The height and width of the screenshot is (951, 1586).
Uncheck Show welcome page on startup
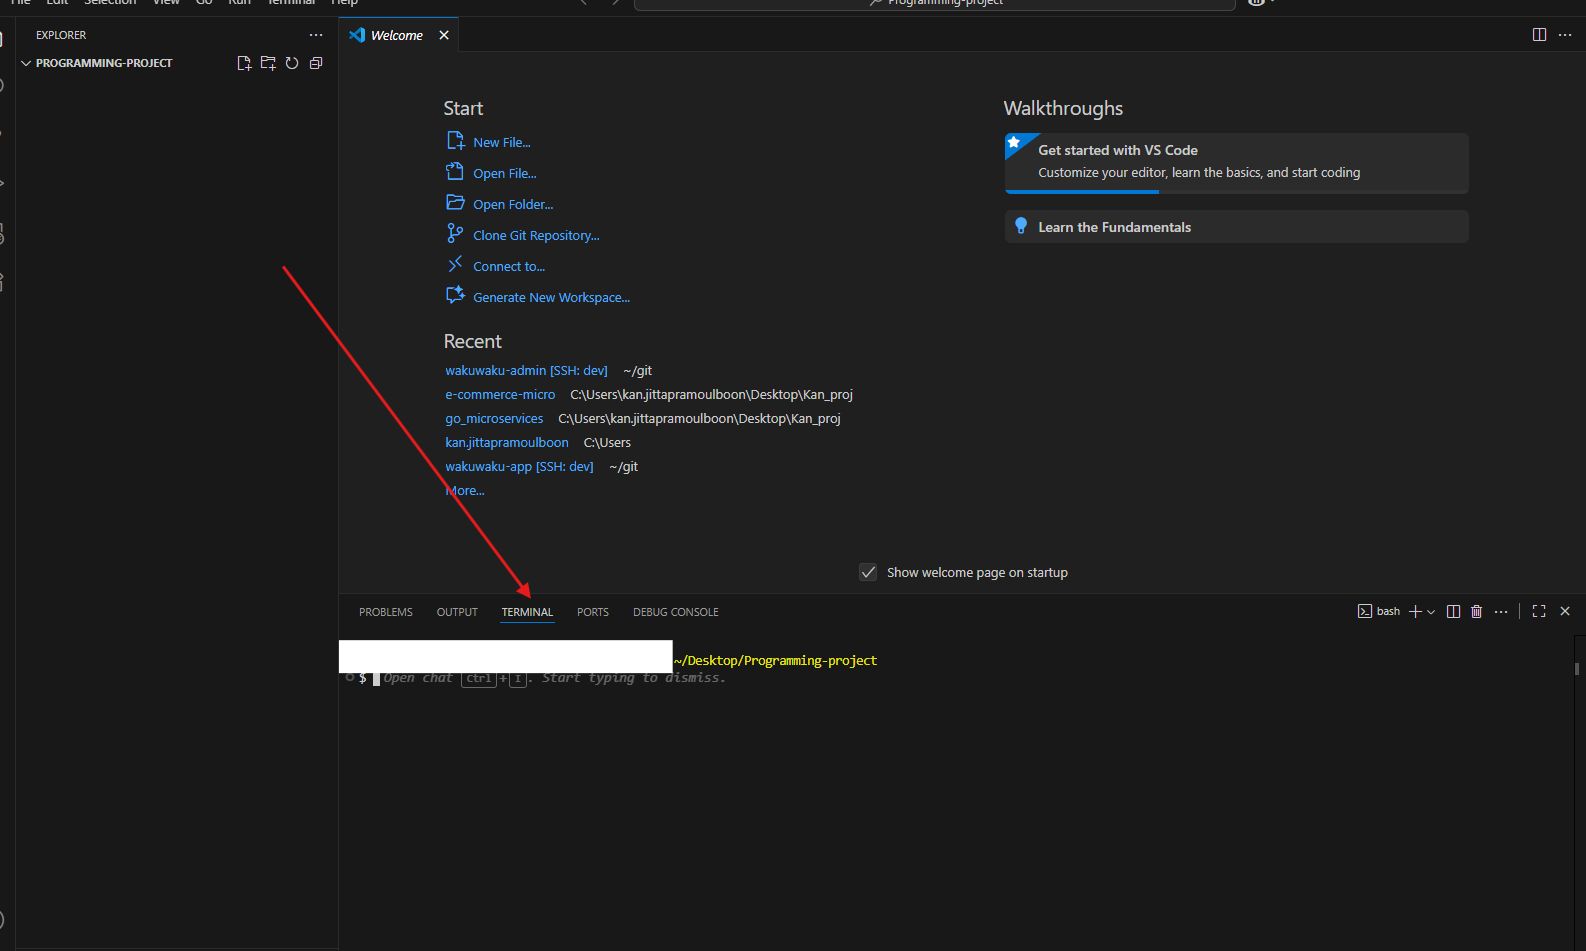point(868,572)
